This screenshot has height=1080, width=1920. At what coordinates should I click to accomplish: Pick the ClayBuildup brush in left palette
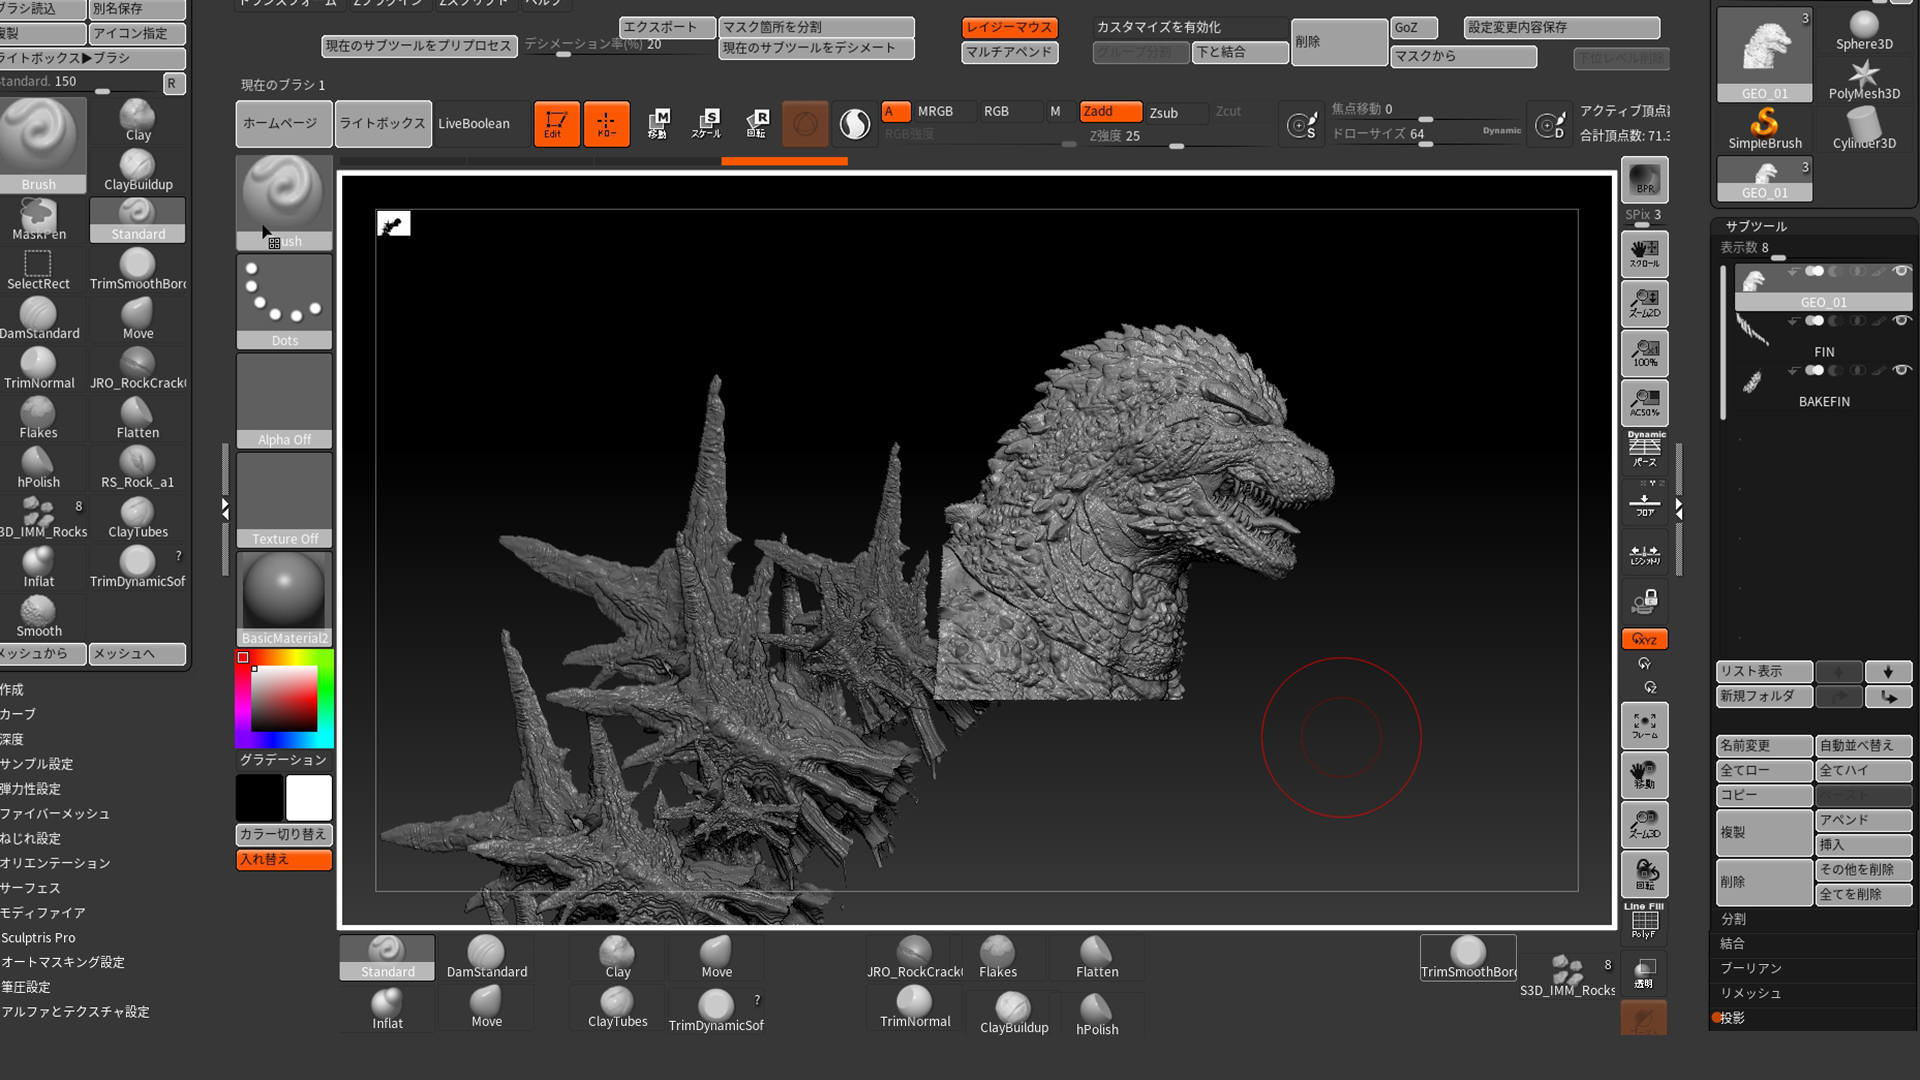tap(138, 170)
